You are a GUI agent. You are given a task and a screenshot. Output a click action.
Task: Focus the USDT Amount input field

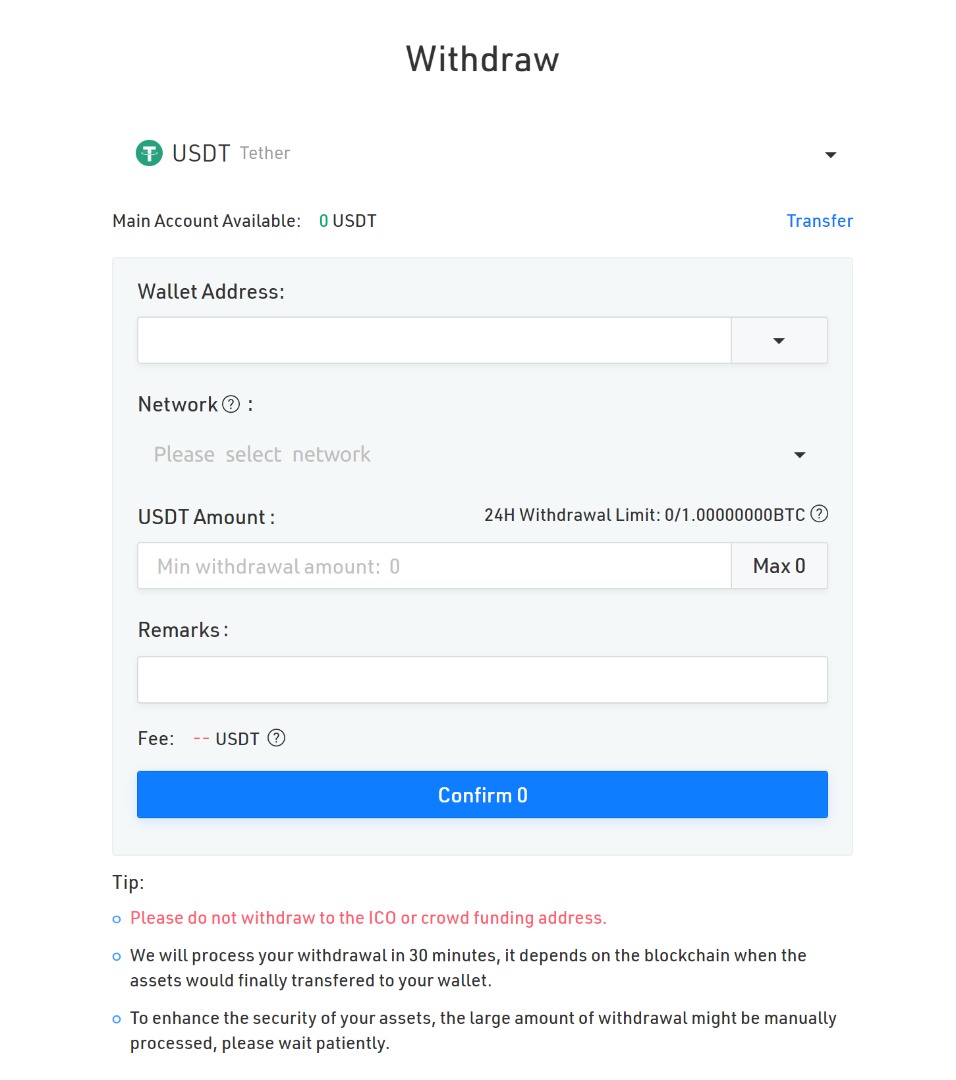[434, 567]
